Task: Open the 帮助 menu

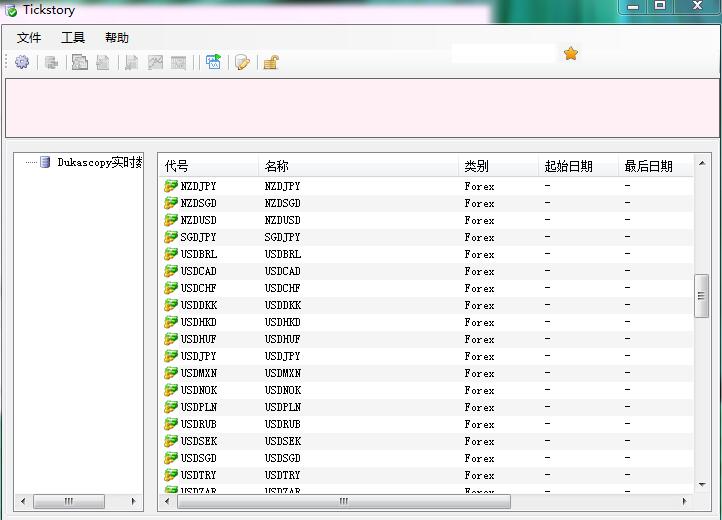Action: click(x=116, y=38)
